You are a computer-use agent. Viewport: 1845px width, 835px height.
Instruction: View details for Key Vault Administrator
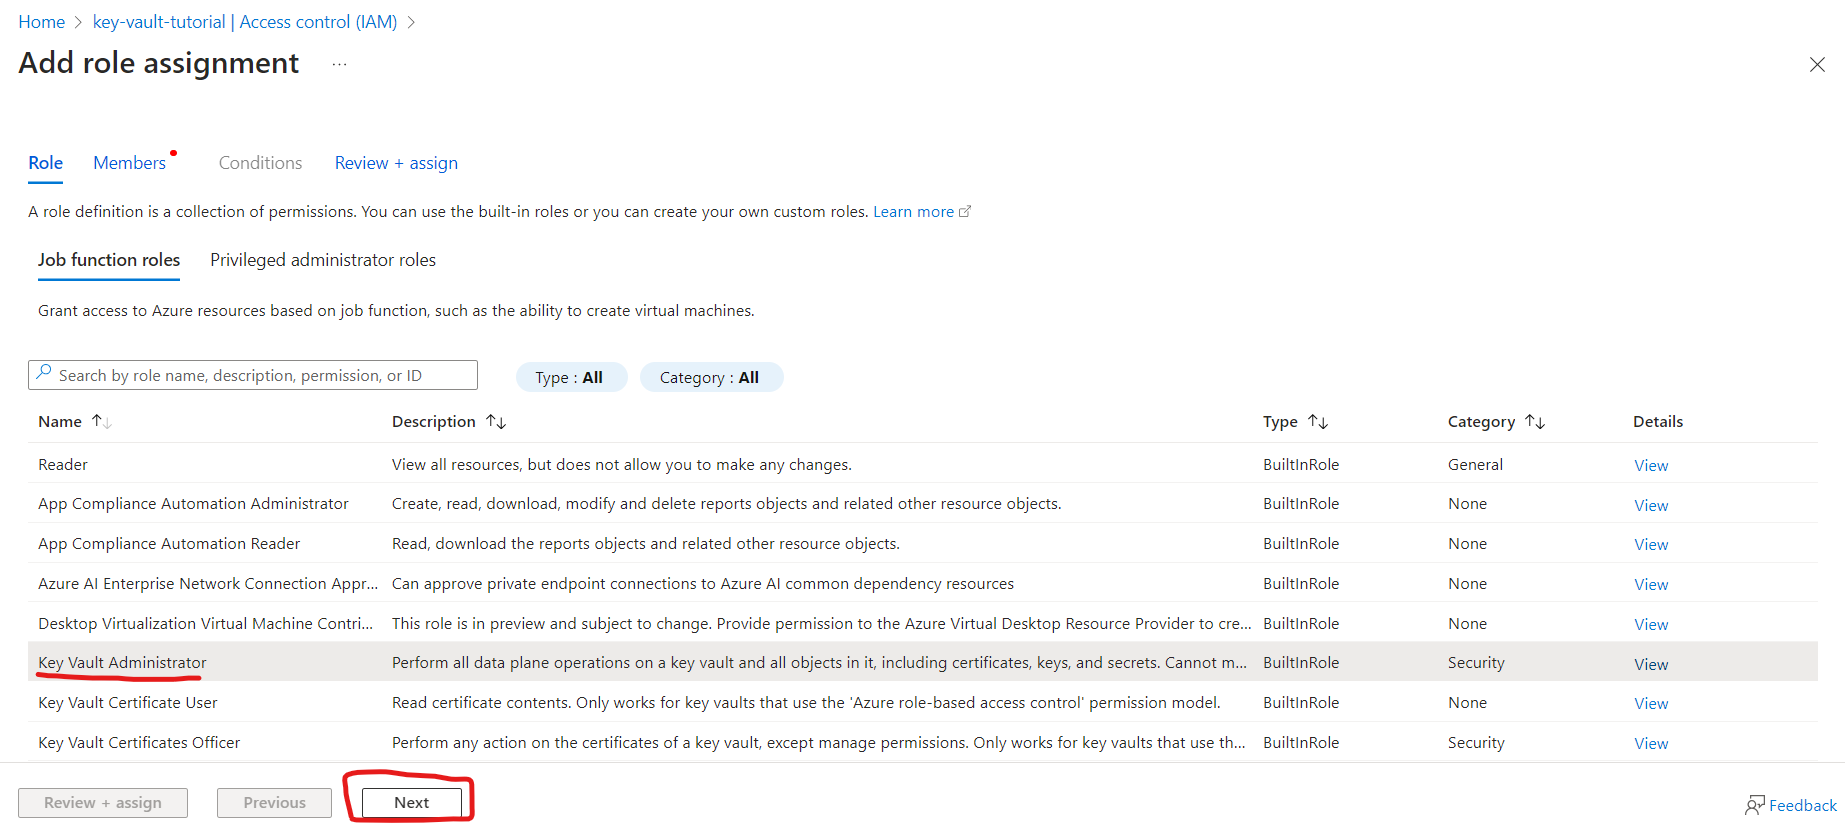[x=1651, y=664]
